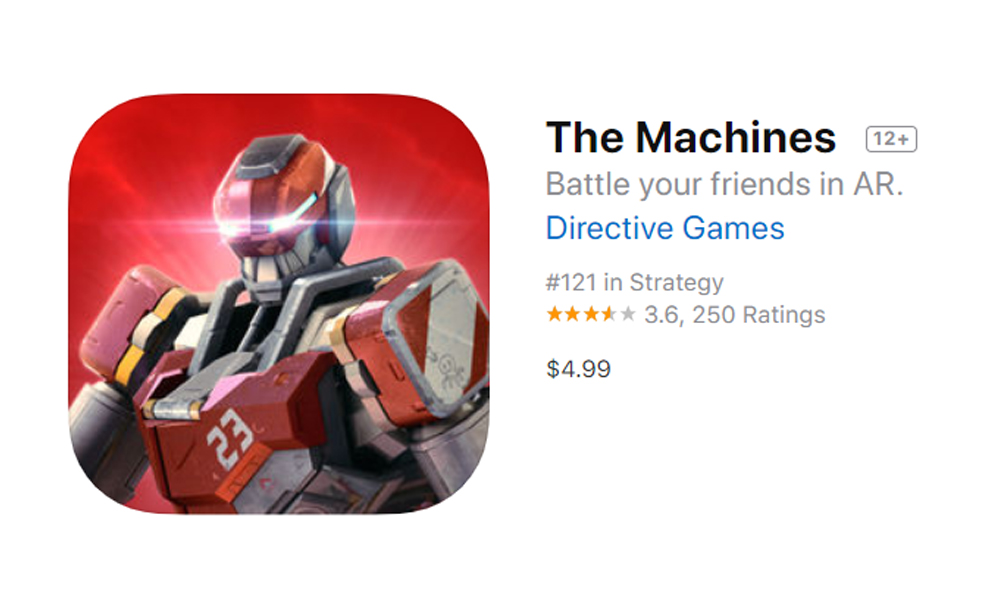1000x600 pixels.
Task: Click the 12+ age rating badge
Action: 891,139
